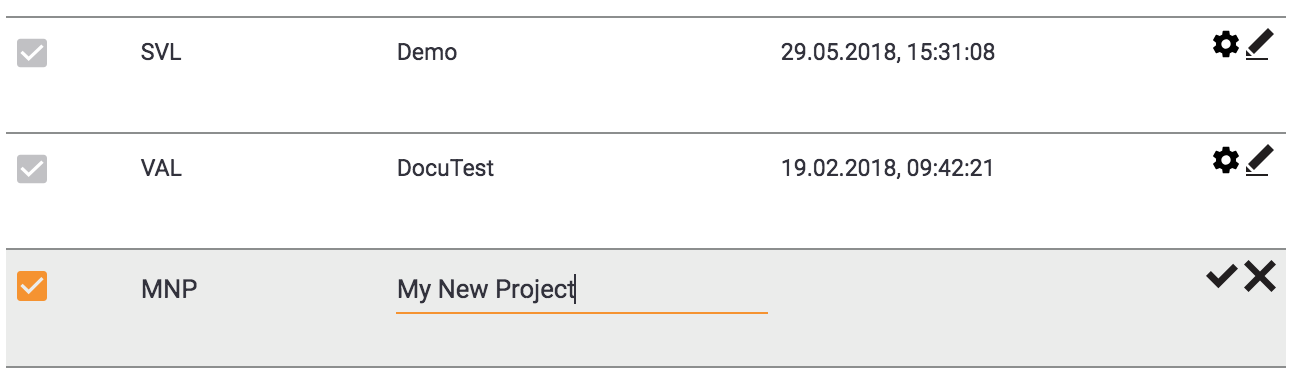Cancel new project with X icon
The image size is (1298, 378).
(1260, 277)
